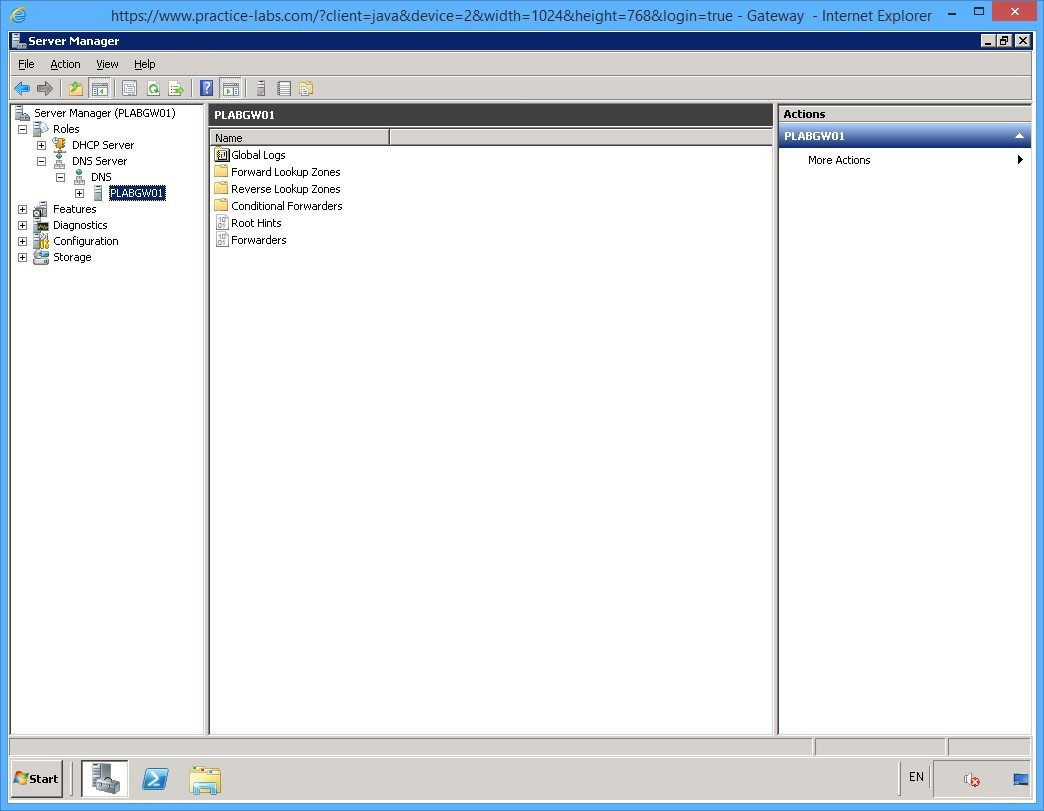Expand the Features tree node
This screenshot has height=811, width=1044.
point(22,209)
